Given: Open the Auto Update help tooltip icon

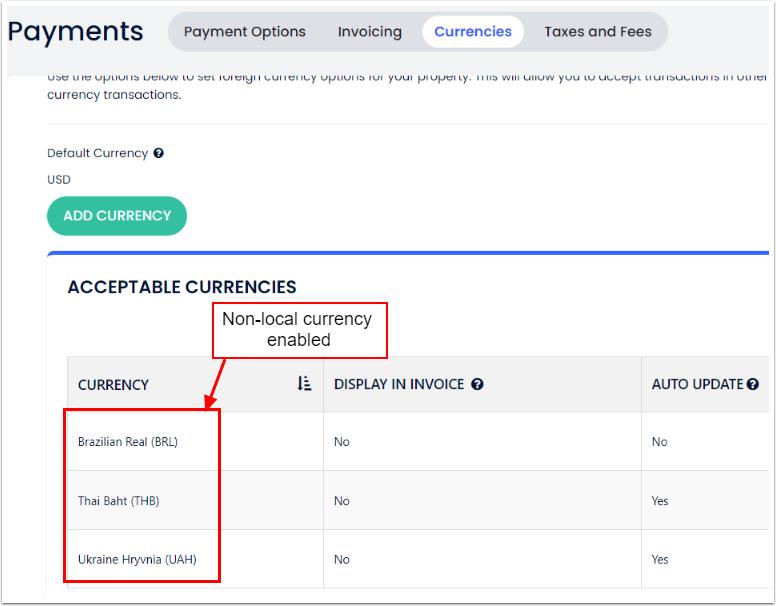Looking at the screenshot, I should tap(753, 384).
